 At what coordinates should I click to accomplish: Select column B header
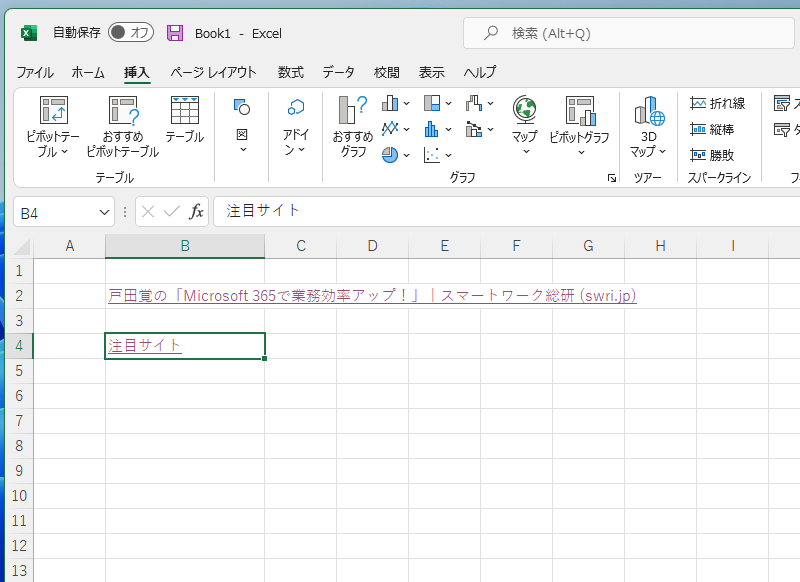[185, 246]
